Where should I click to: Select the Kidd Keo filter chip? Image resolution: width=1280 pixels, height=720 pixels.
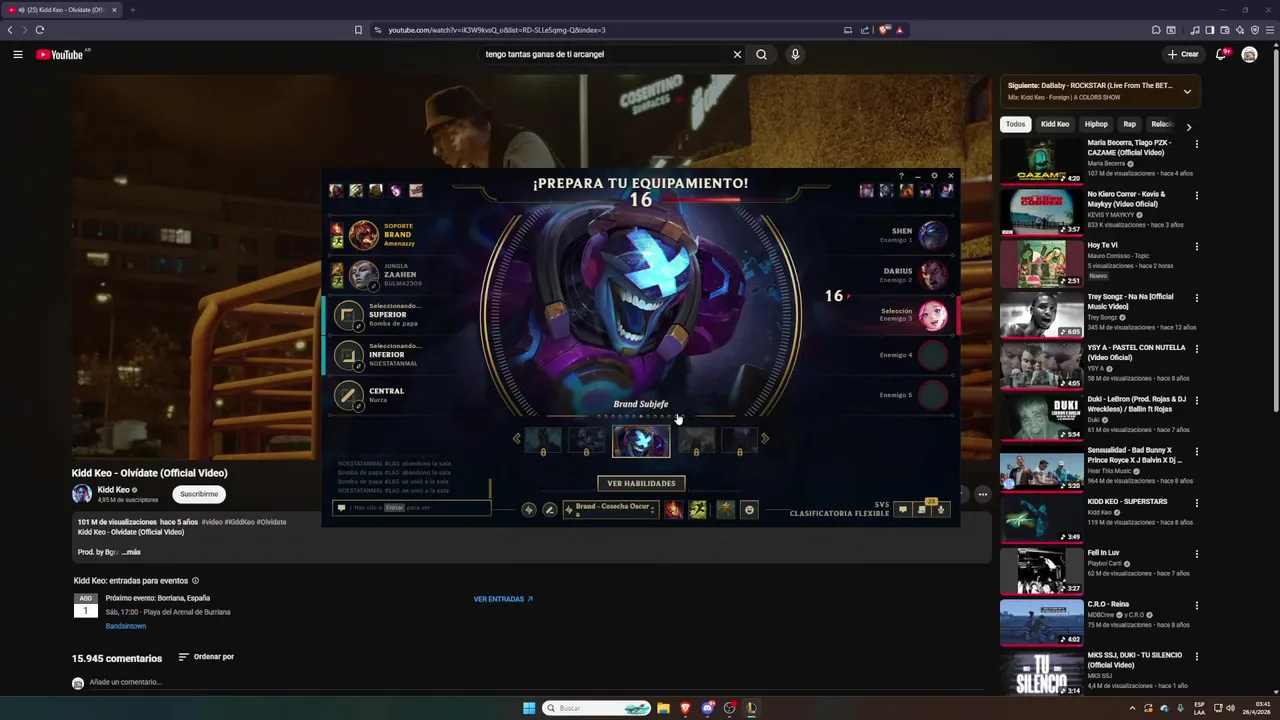coord(1055,124)
